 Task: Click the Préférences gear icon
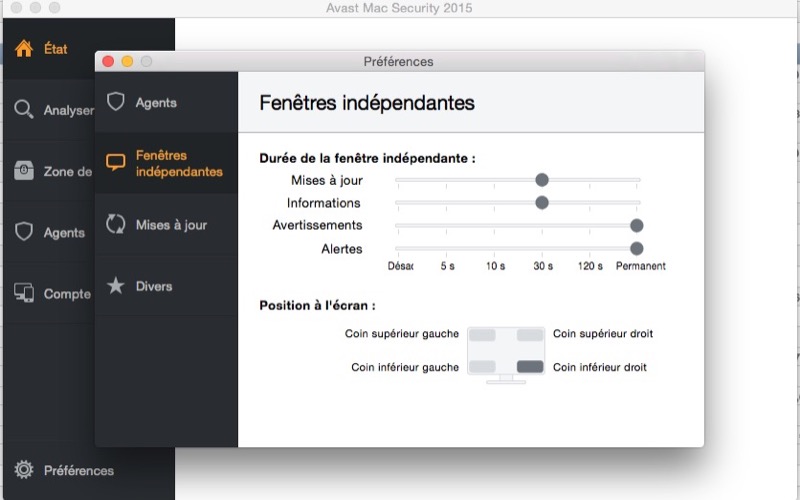click(24, 470)
